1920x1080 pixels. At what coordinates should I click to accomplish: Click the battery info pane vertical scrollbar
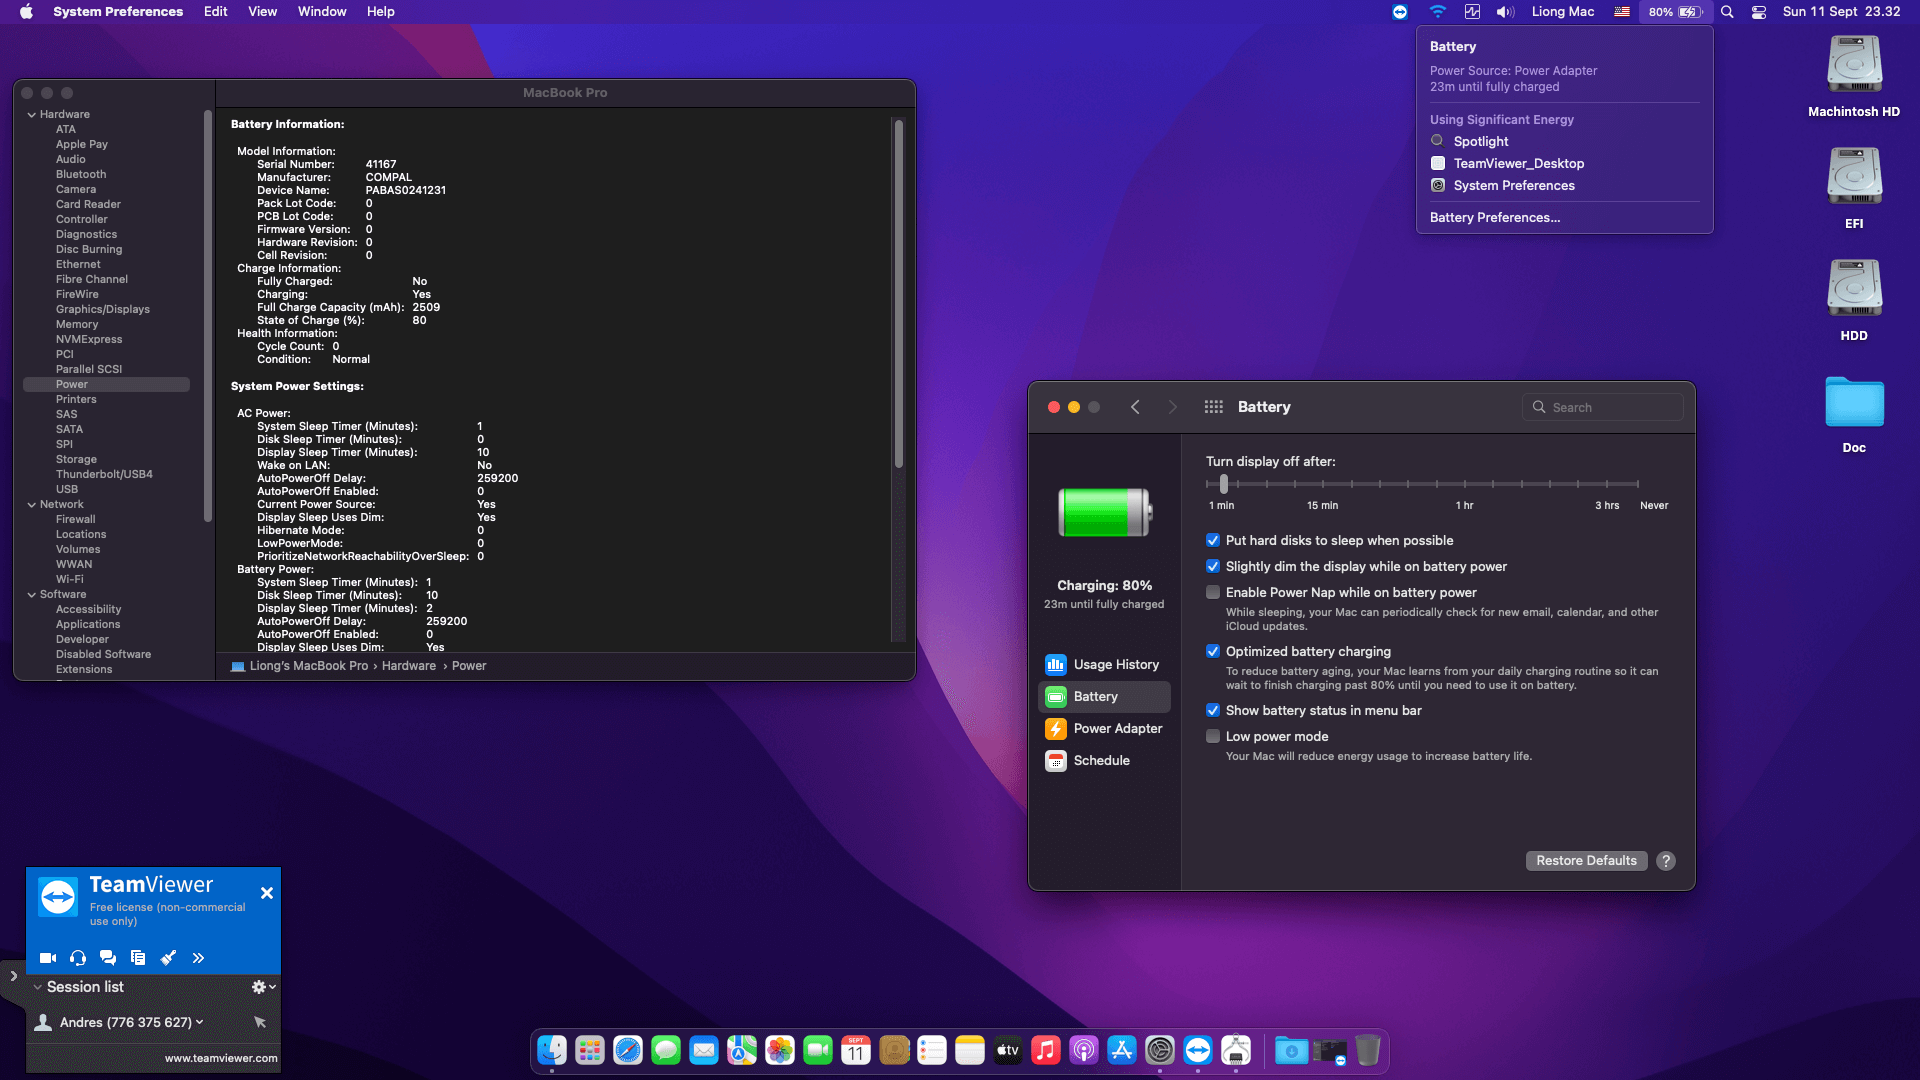coord(898,294)
